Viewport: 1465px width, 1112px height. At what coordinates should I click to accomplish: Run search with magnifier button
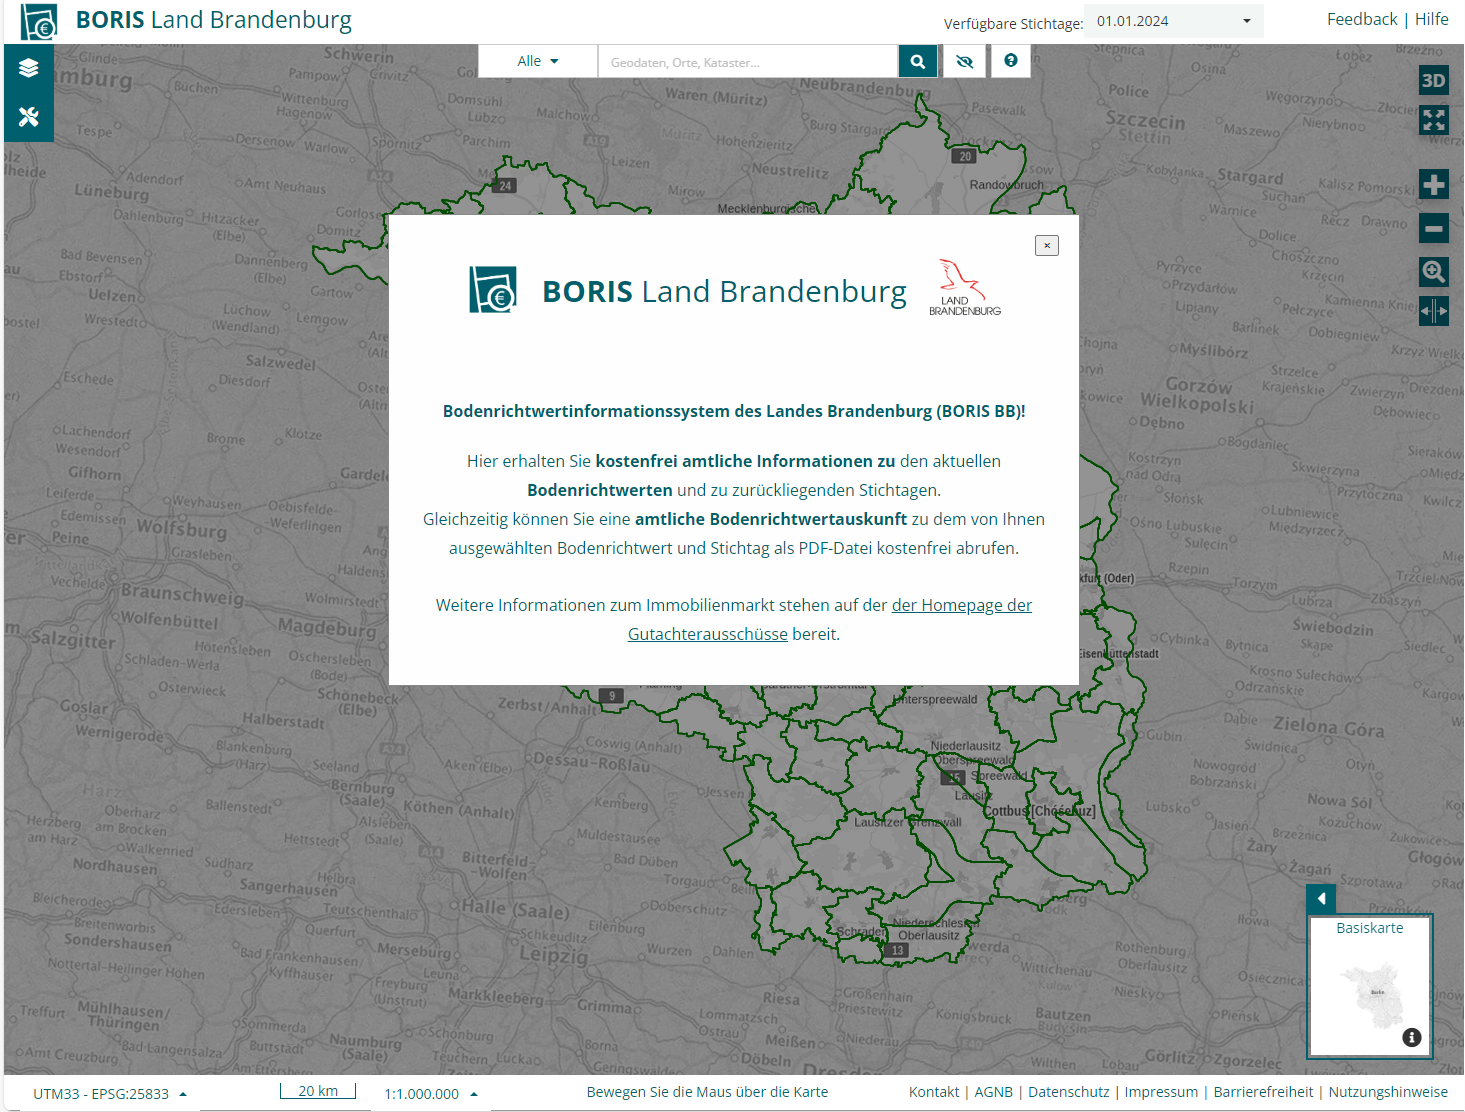[917, 61]
